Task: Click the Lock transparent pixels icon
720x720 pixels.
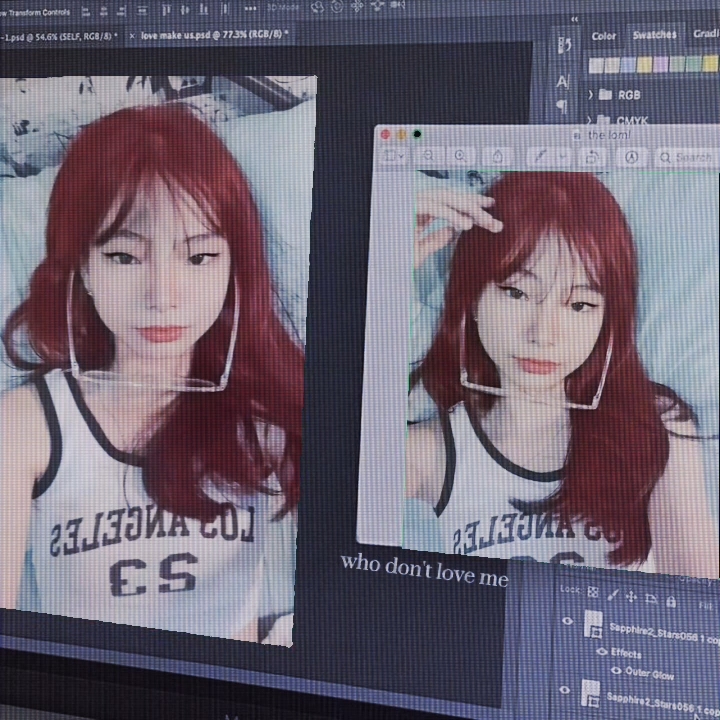Action: (593, 592)
